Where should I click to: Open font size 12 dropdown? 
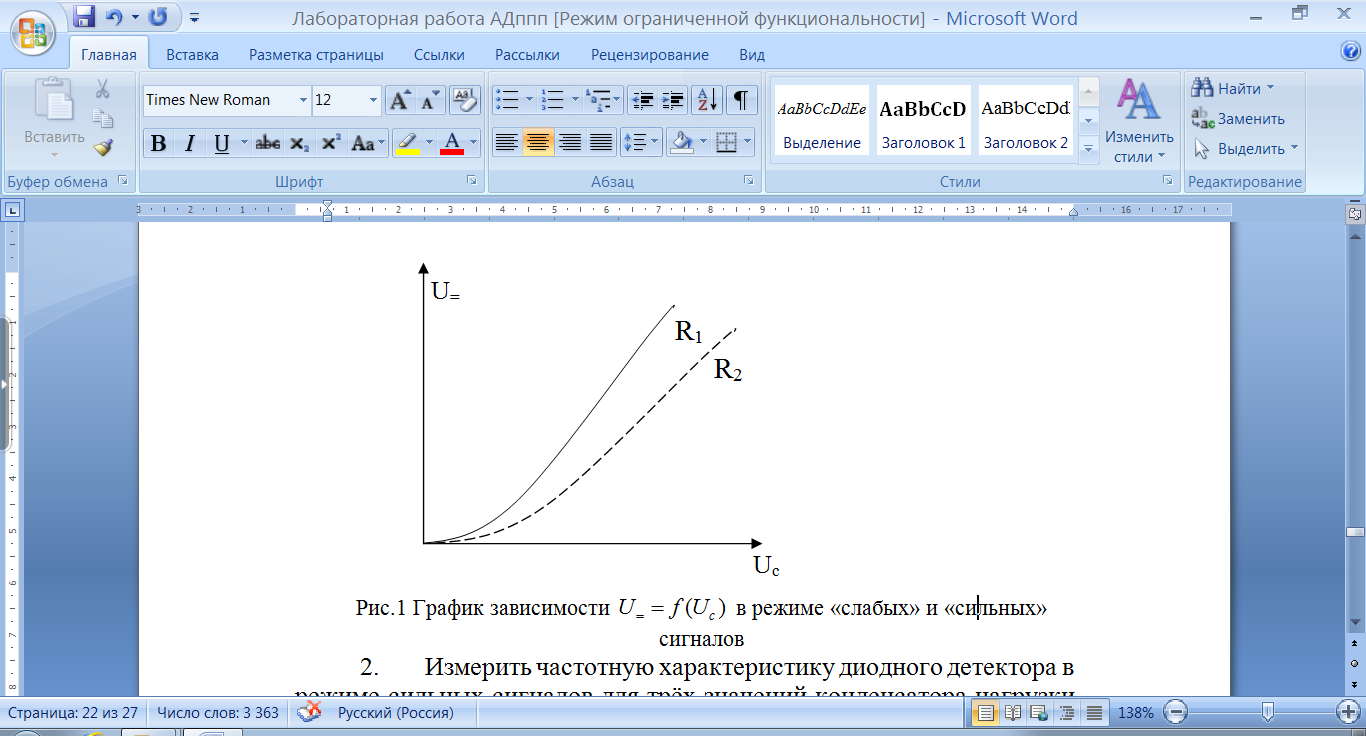374,100
